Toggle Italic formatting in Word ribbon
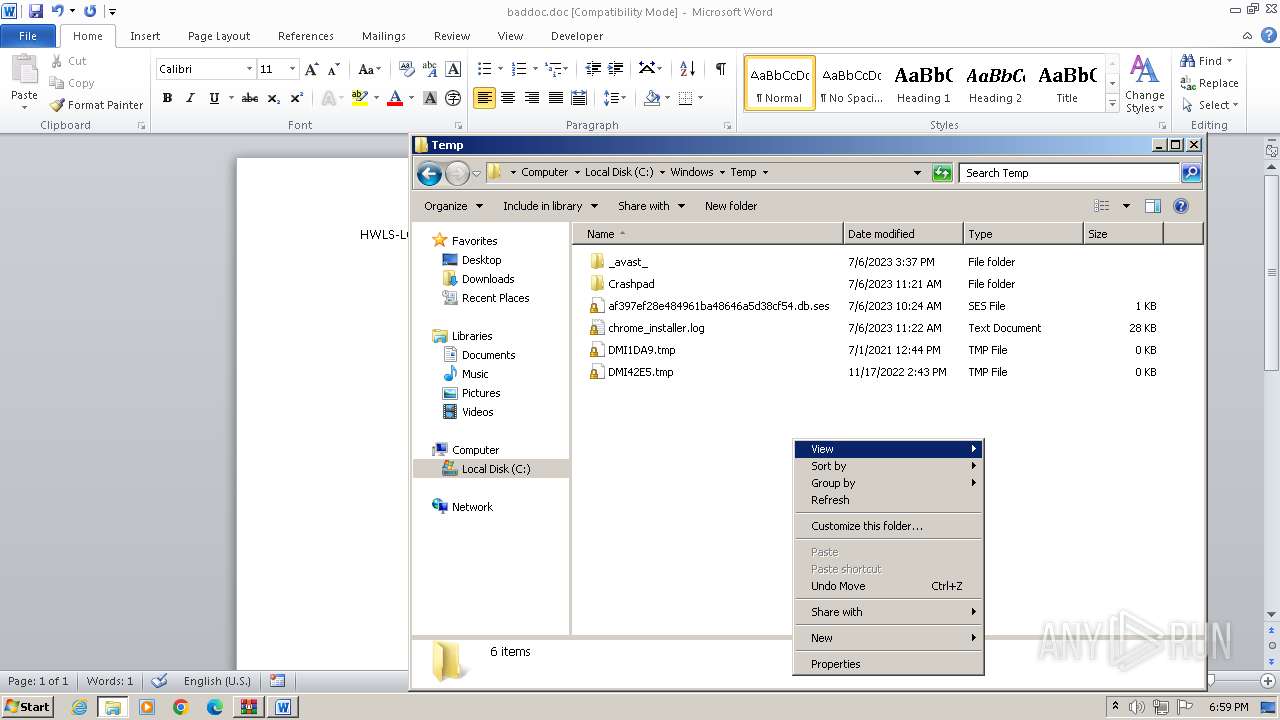The height and width of the screenshot is (720, 1280). (190, 98)
